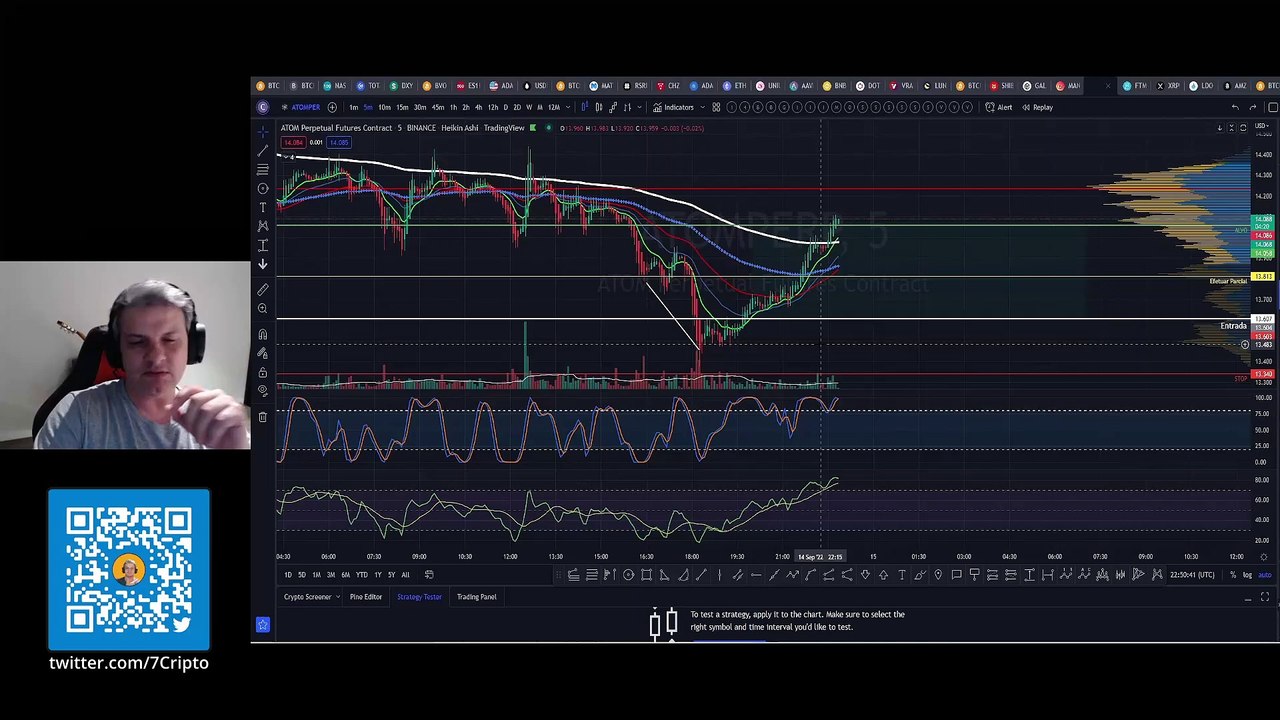
Task: Expand Crypto Screener dropdown
Action: pos(338,597)
